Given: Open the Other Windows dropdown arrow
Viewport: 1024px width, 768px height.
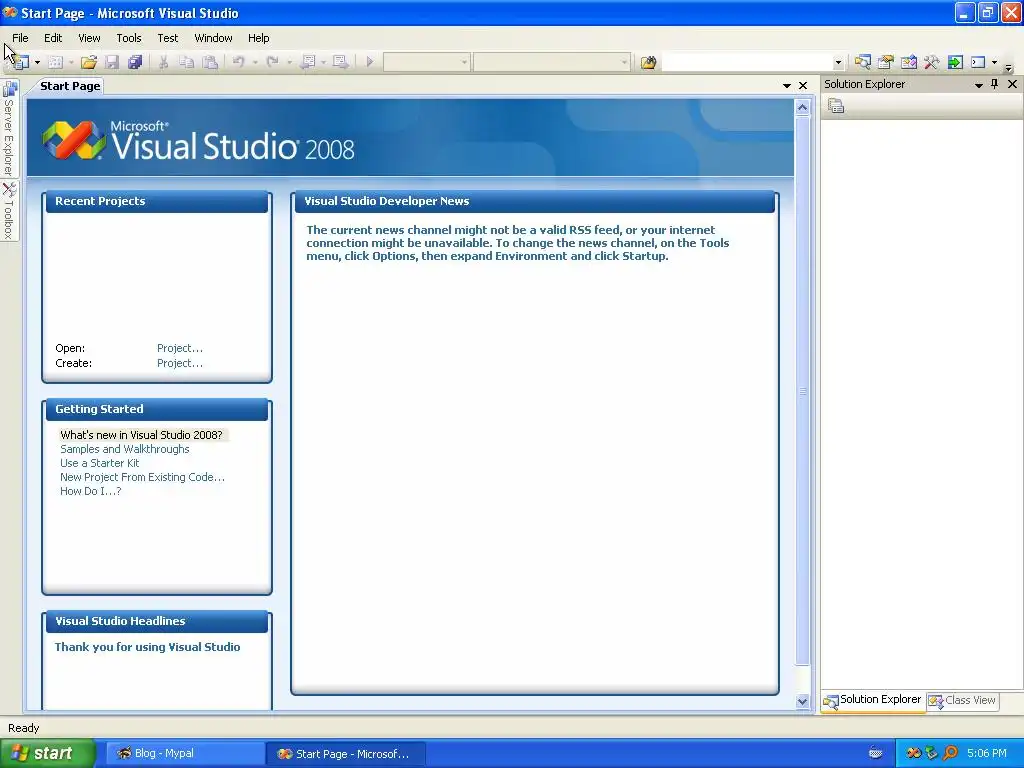Looking at the screenshot, I should (x=995, y=63).
